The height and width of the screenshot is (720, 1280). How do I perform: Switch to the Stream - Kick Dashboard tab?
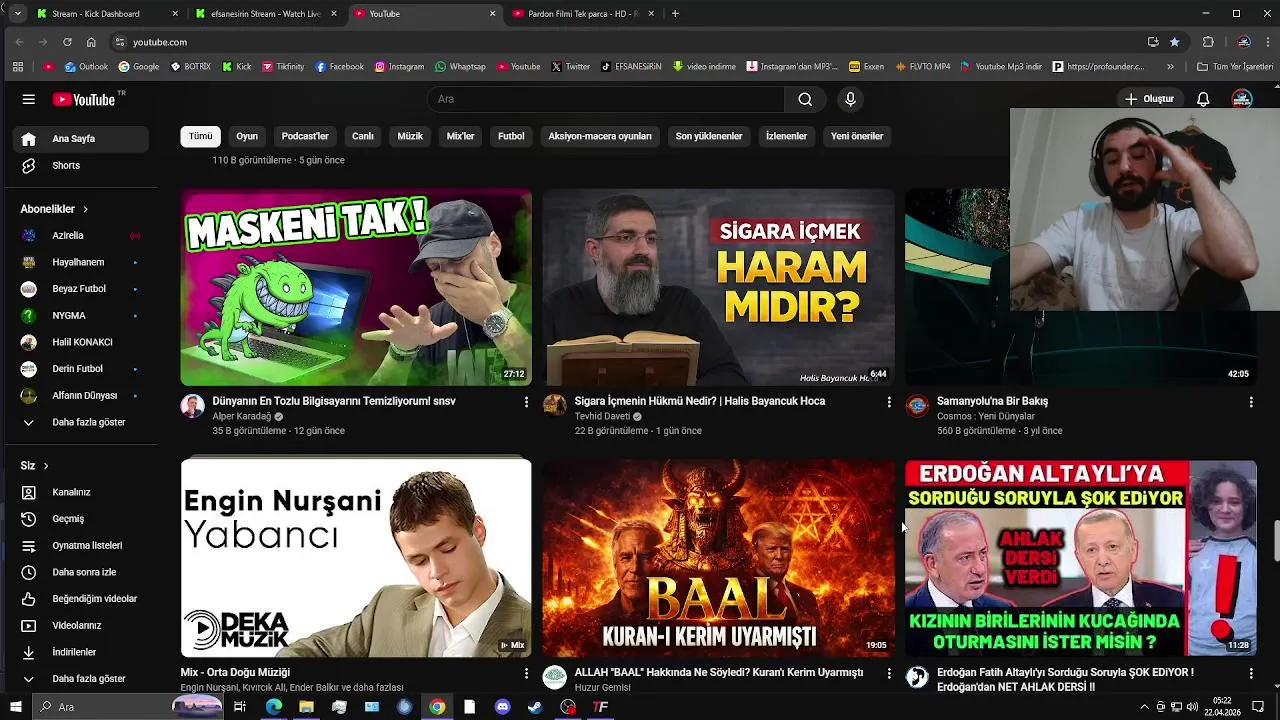point(105,14)
